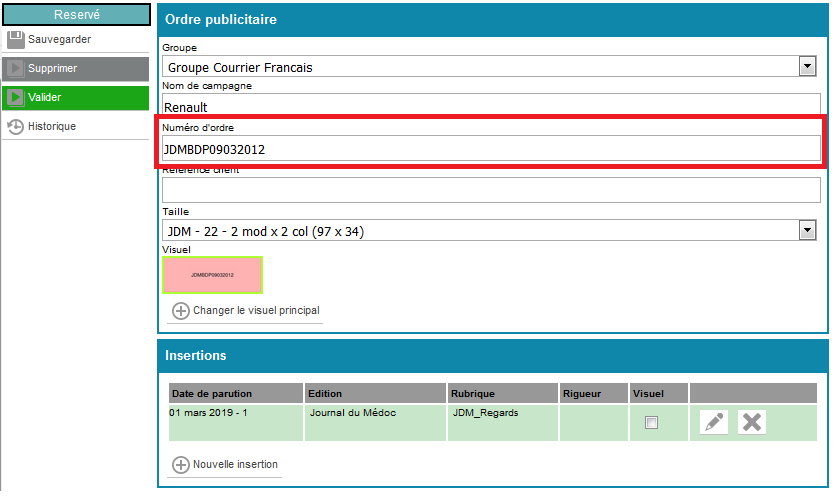The height and width of the screenshot is (501, 839).
Task: Click the floppy disk Sauvegarder icon
Action: [x=16, y=39]
